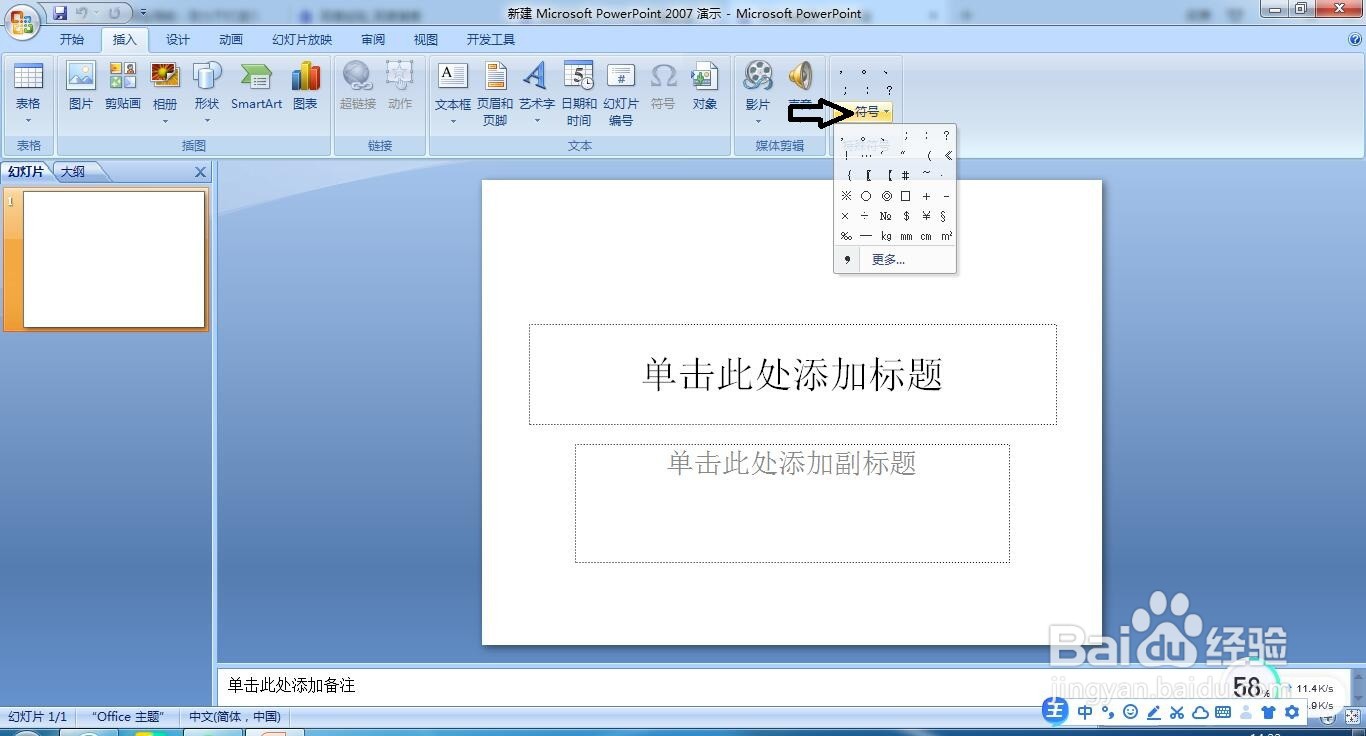The height and width of the screenshot is (736, 1366).
Task: Open the 幻灯片放映 Slide Show tab
Action: click(302, 40)
